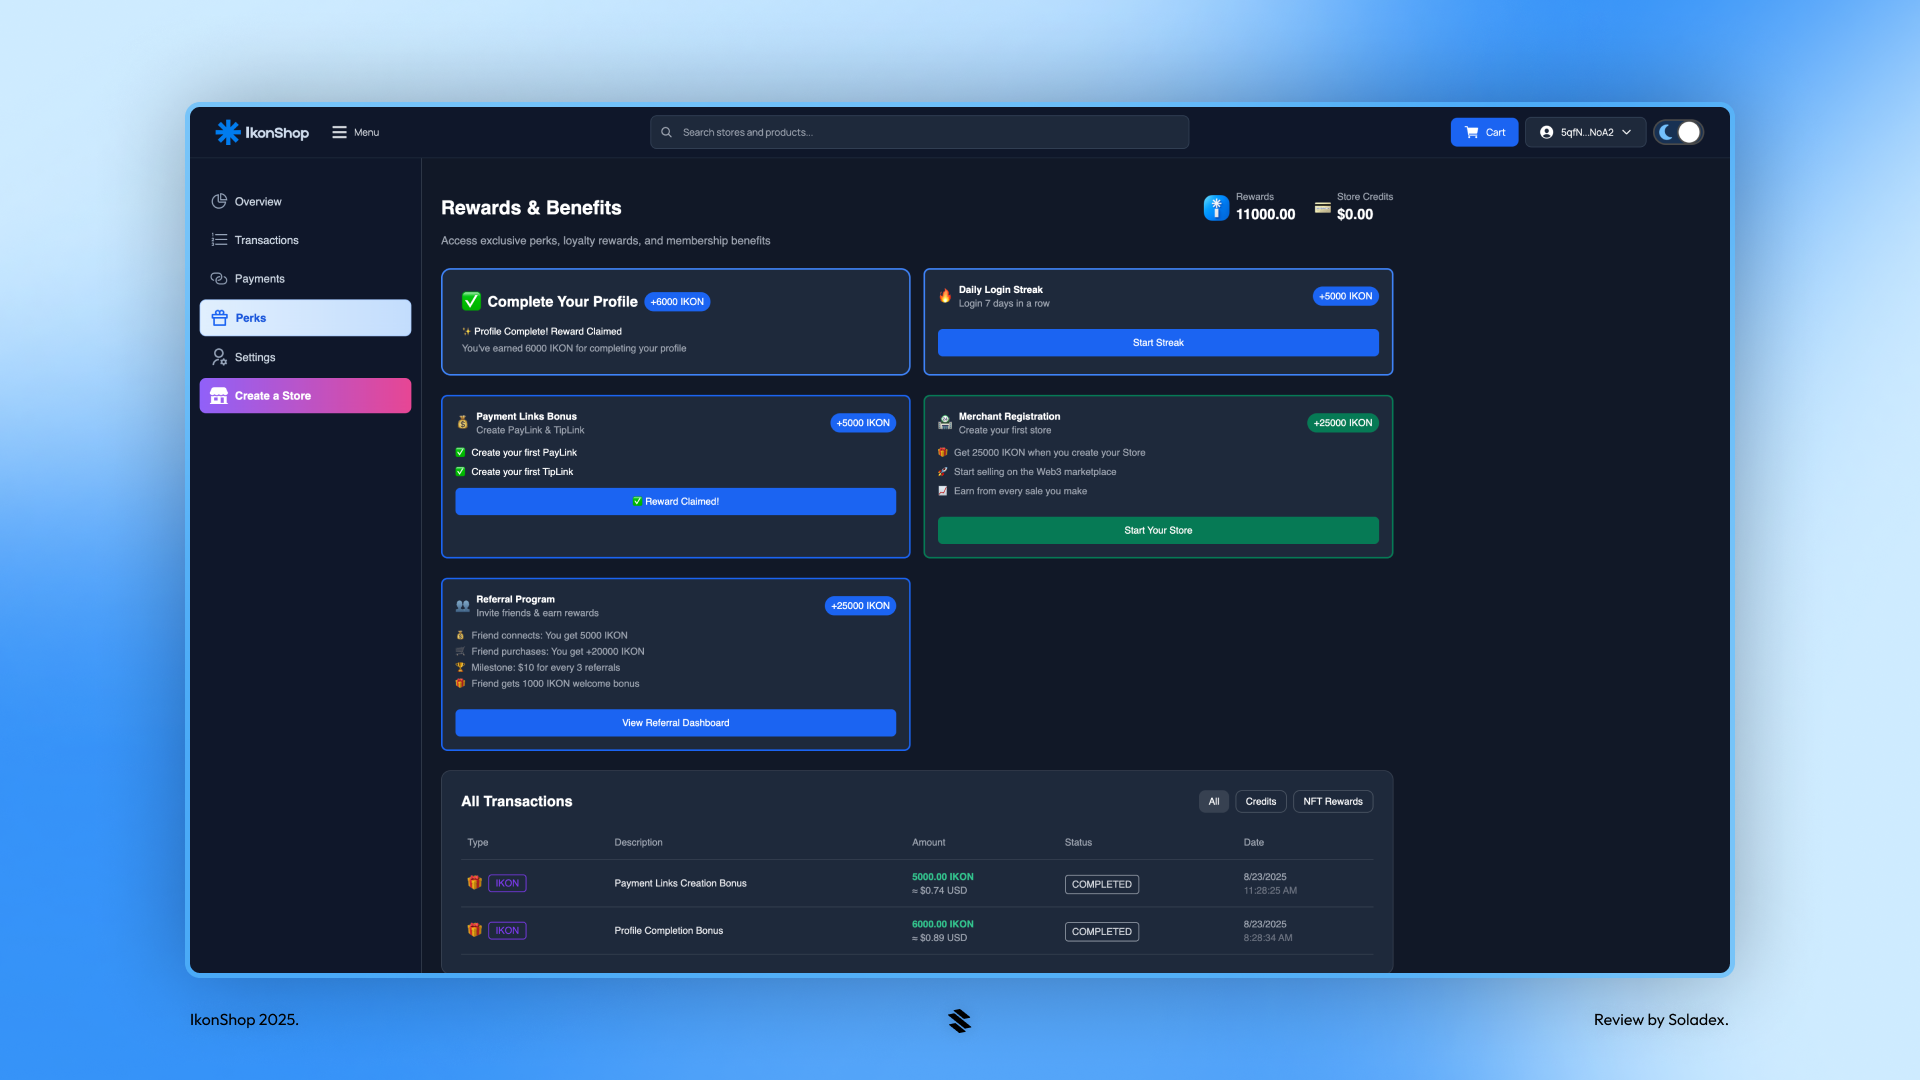
Task: Click the Amount column header
Action: coord(928,843)
